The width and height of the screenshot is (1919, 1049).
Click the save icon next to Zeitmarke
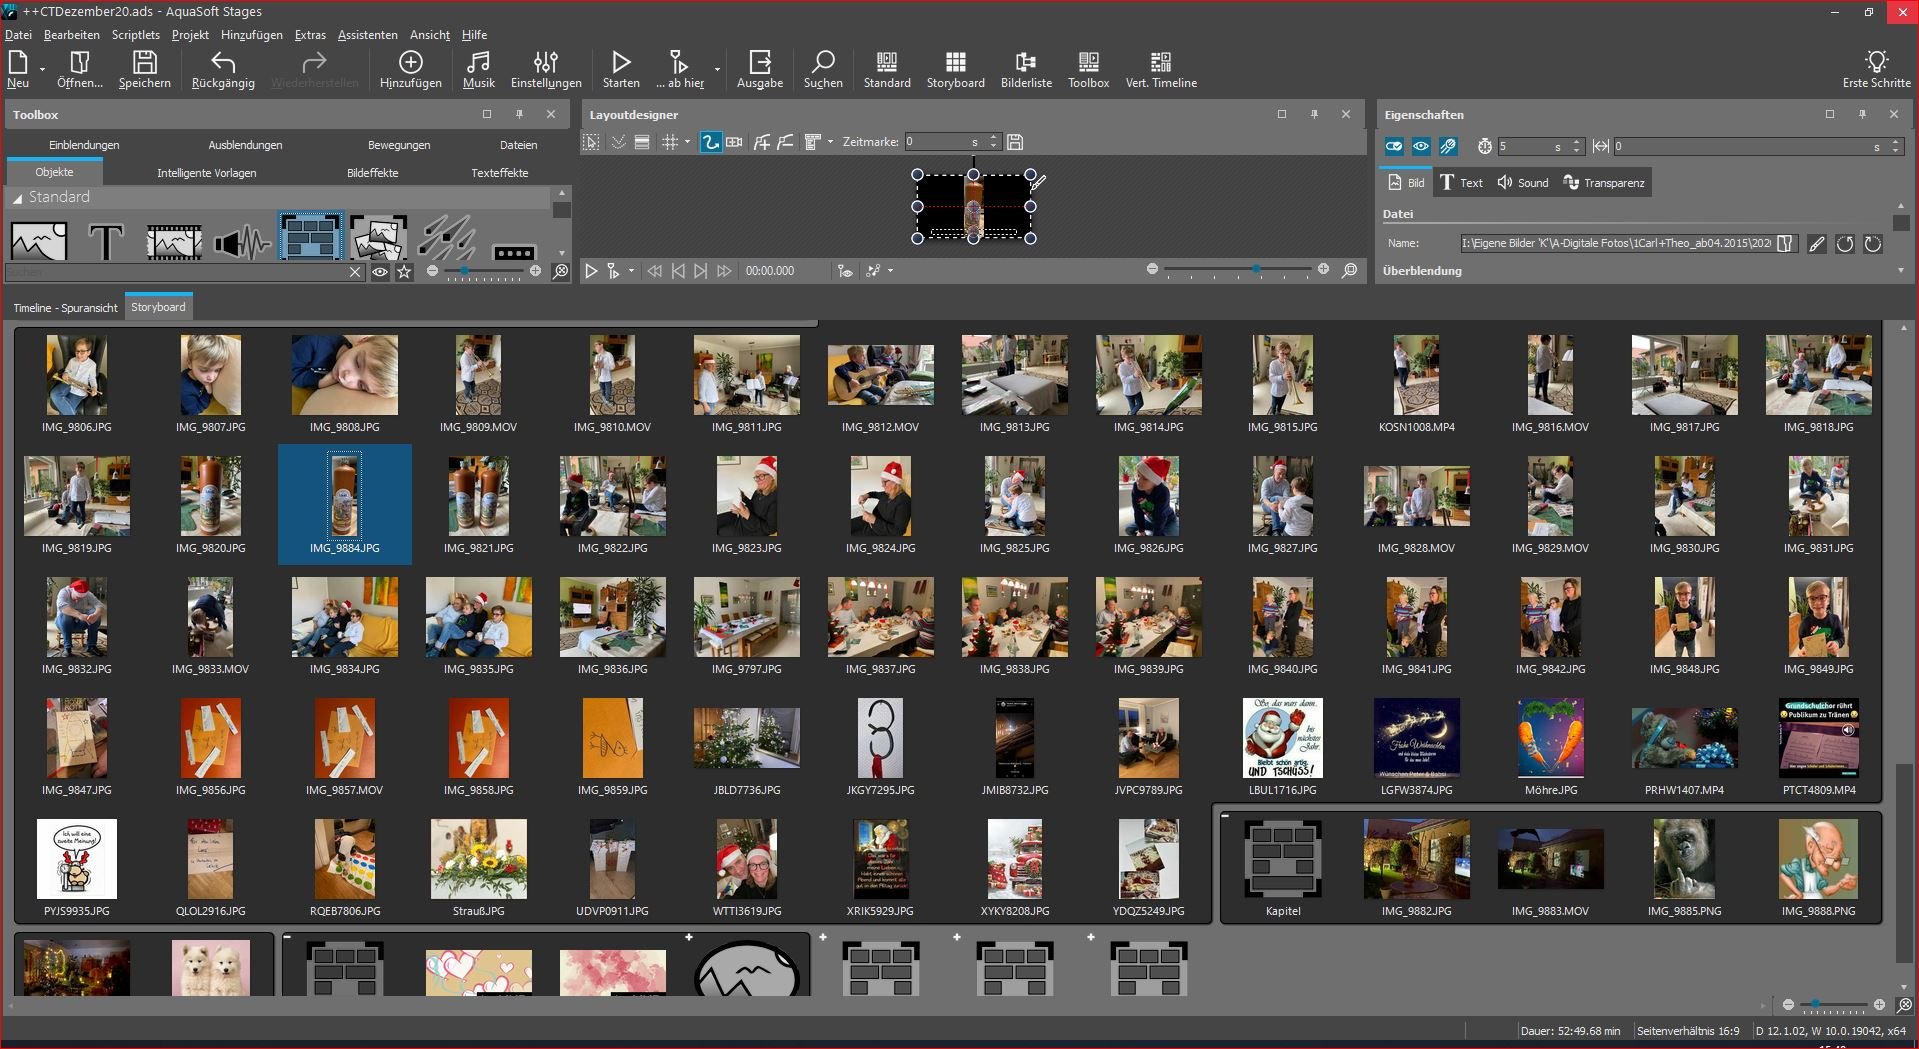(x=1015, y=142)
